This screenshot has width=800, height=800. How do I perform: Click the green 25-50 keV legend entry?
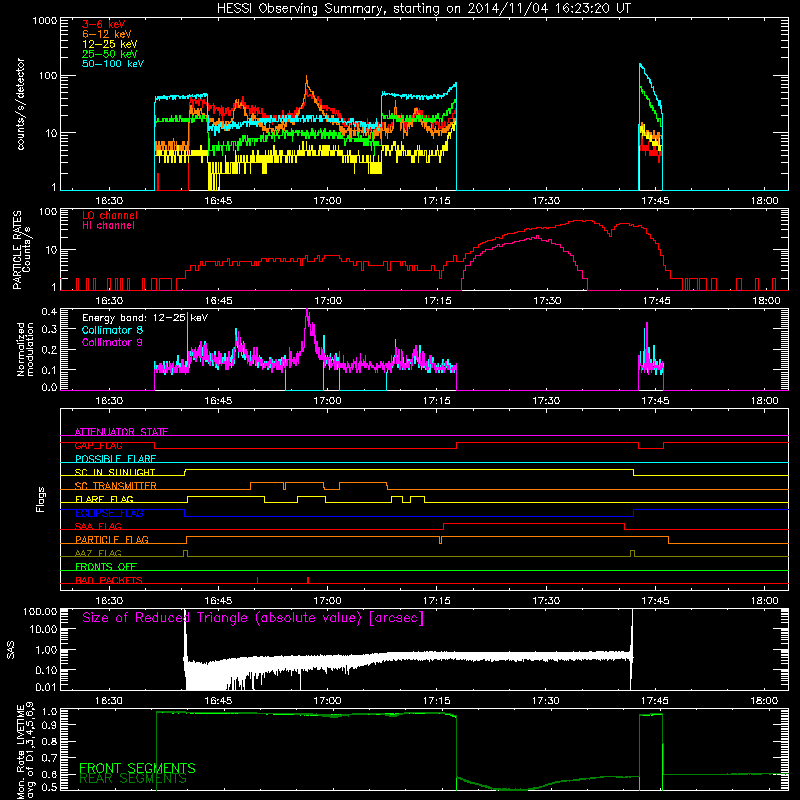tap(110, 54)
